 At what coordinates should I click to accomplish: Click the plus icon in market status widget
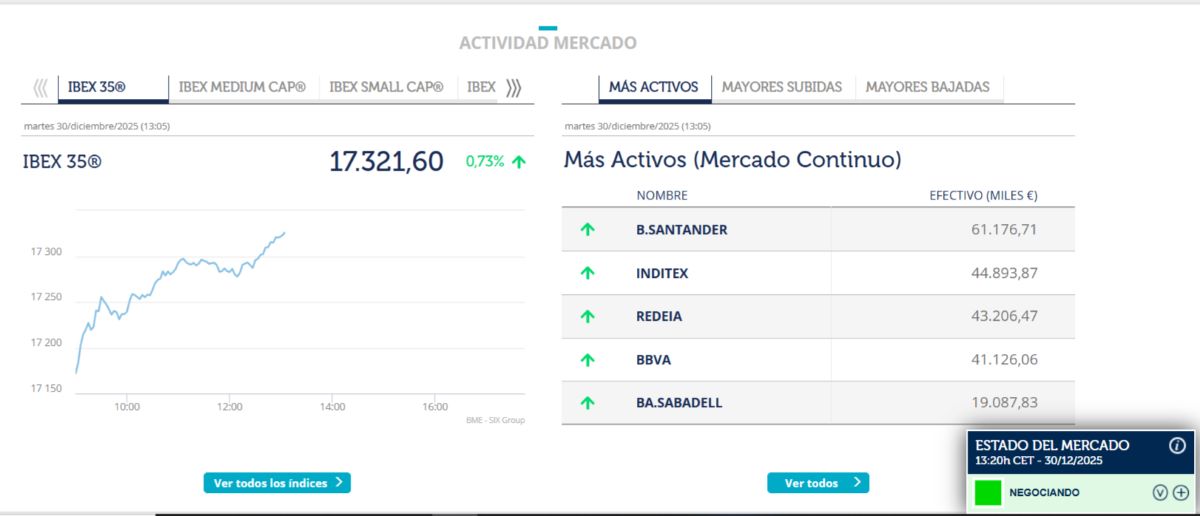(1180, 492)
